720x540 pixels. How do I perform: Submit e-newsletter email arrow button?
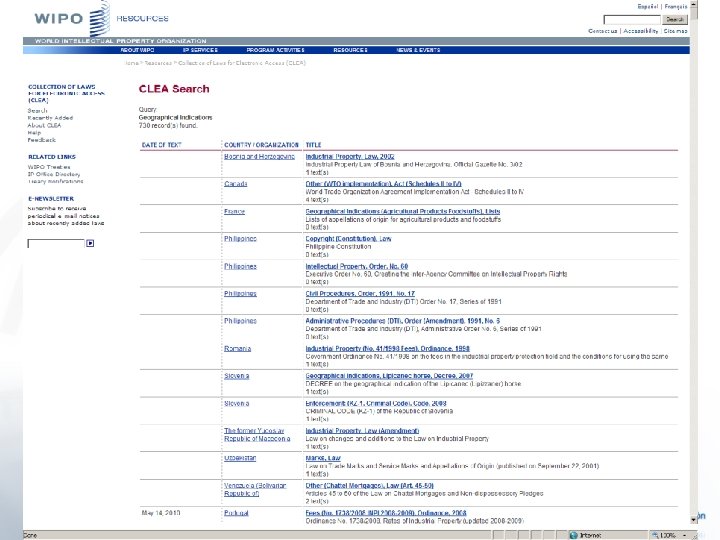coord(90,243)
